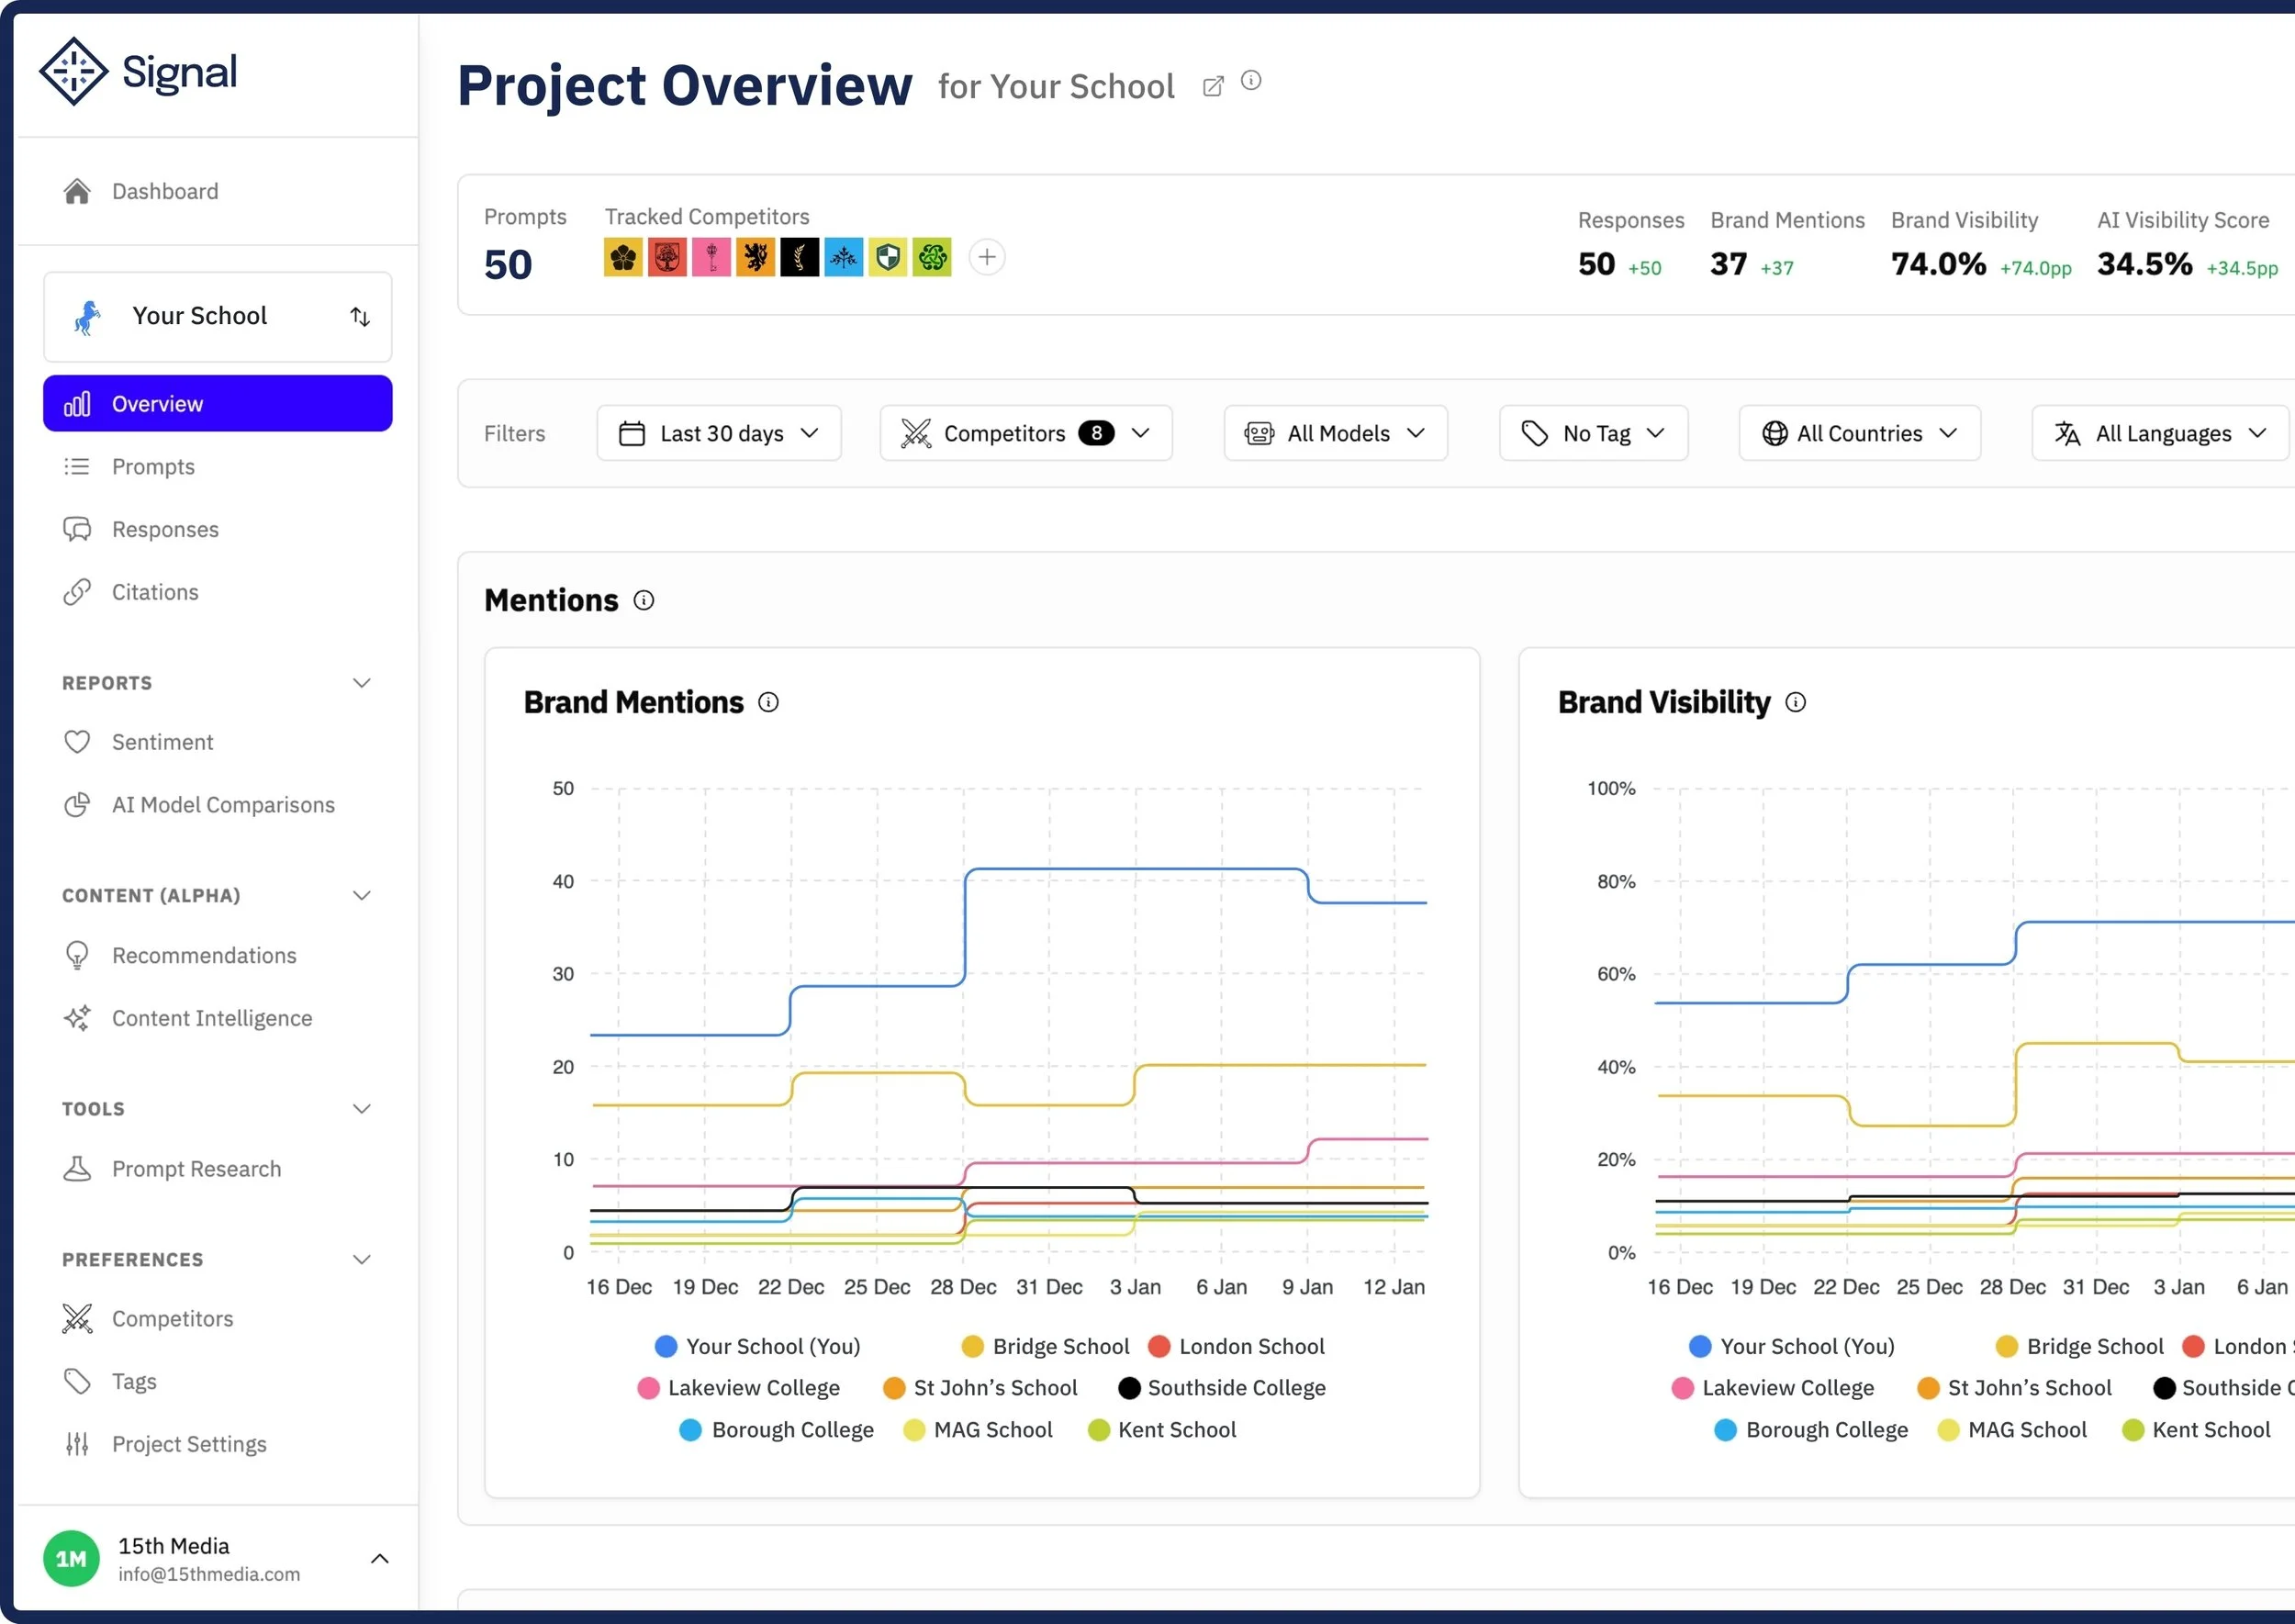Viewport: 2295px width, 1624px height.
Task: Open the All Models filter dropdown
Action: tap(1335, 433)
